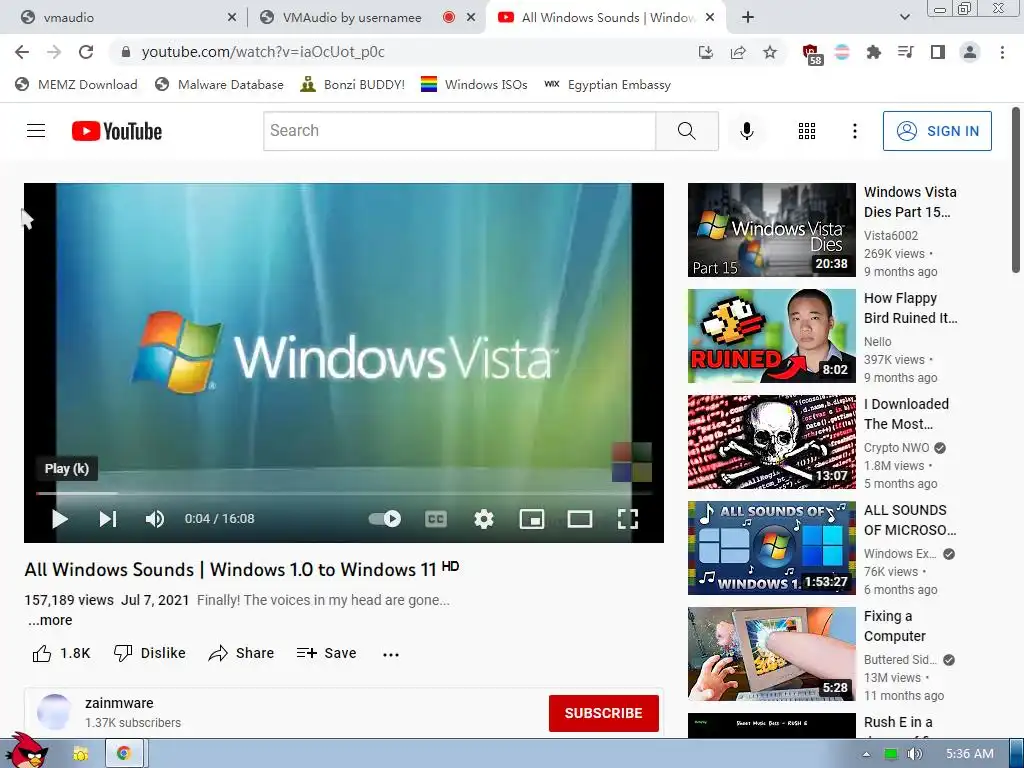
Task: Open the tab search chevron
Action: (x=904, y=18)
